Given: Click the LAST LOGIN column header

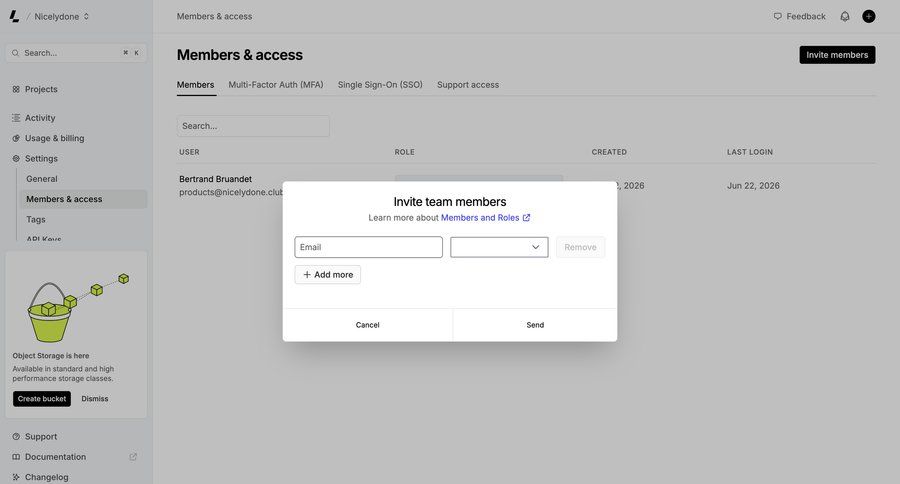Looking at the screenshot, I should pos(750,152).
